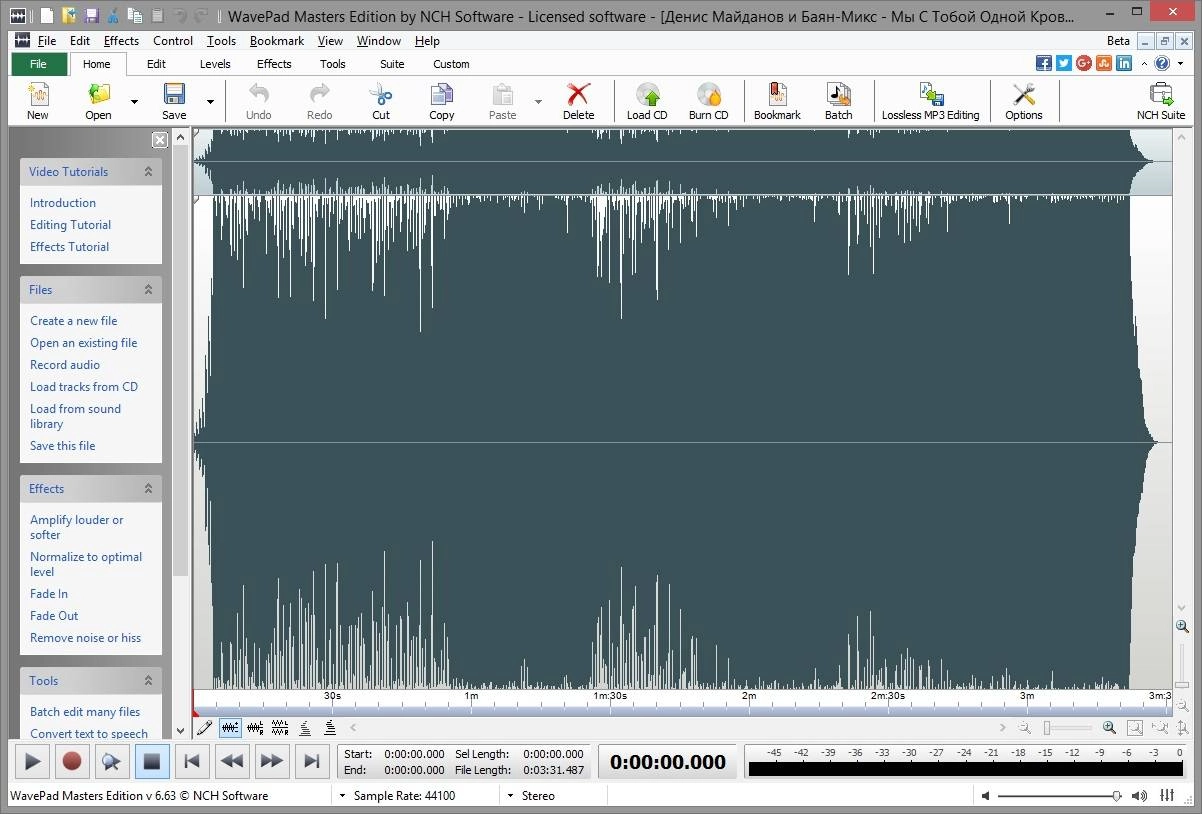Screen dimensions: 1202x814
Task: Click vertical zoom in magnifier at right edge
Action: [x=1183, y=626]
